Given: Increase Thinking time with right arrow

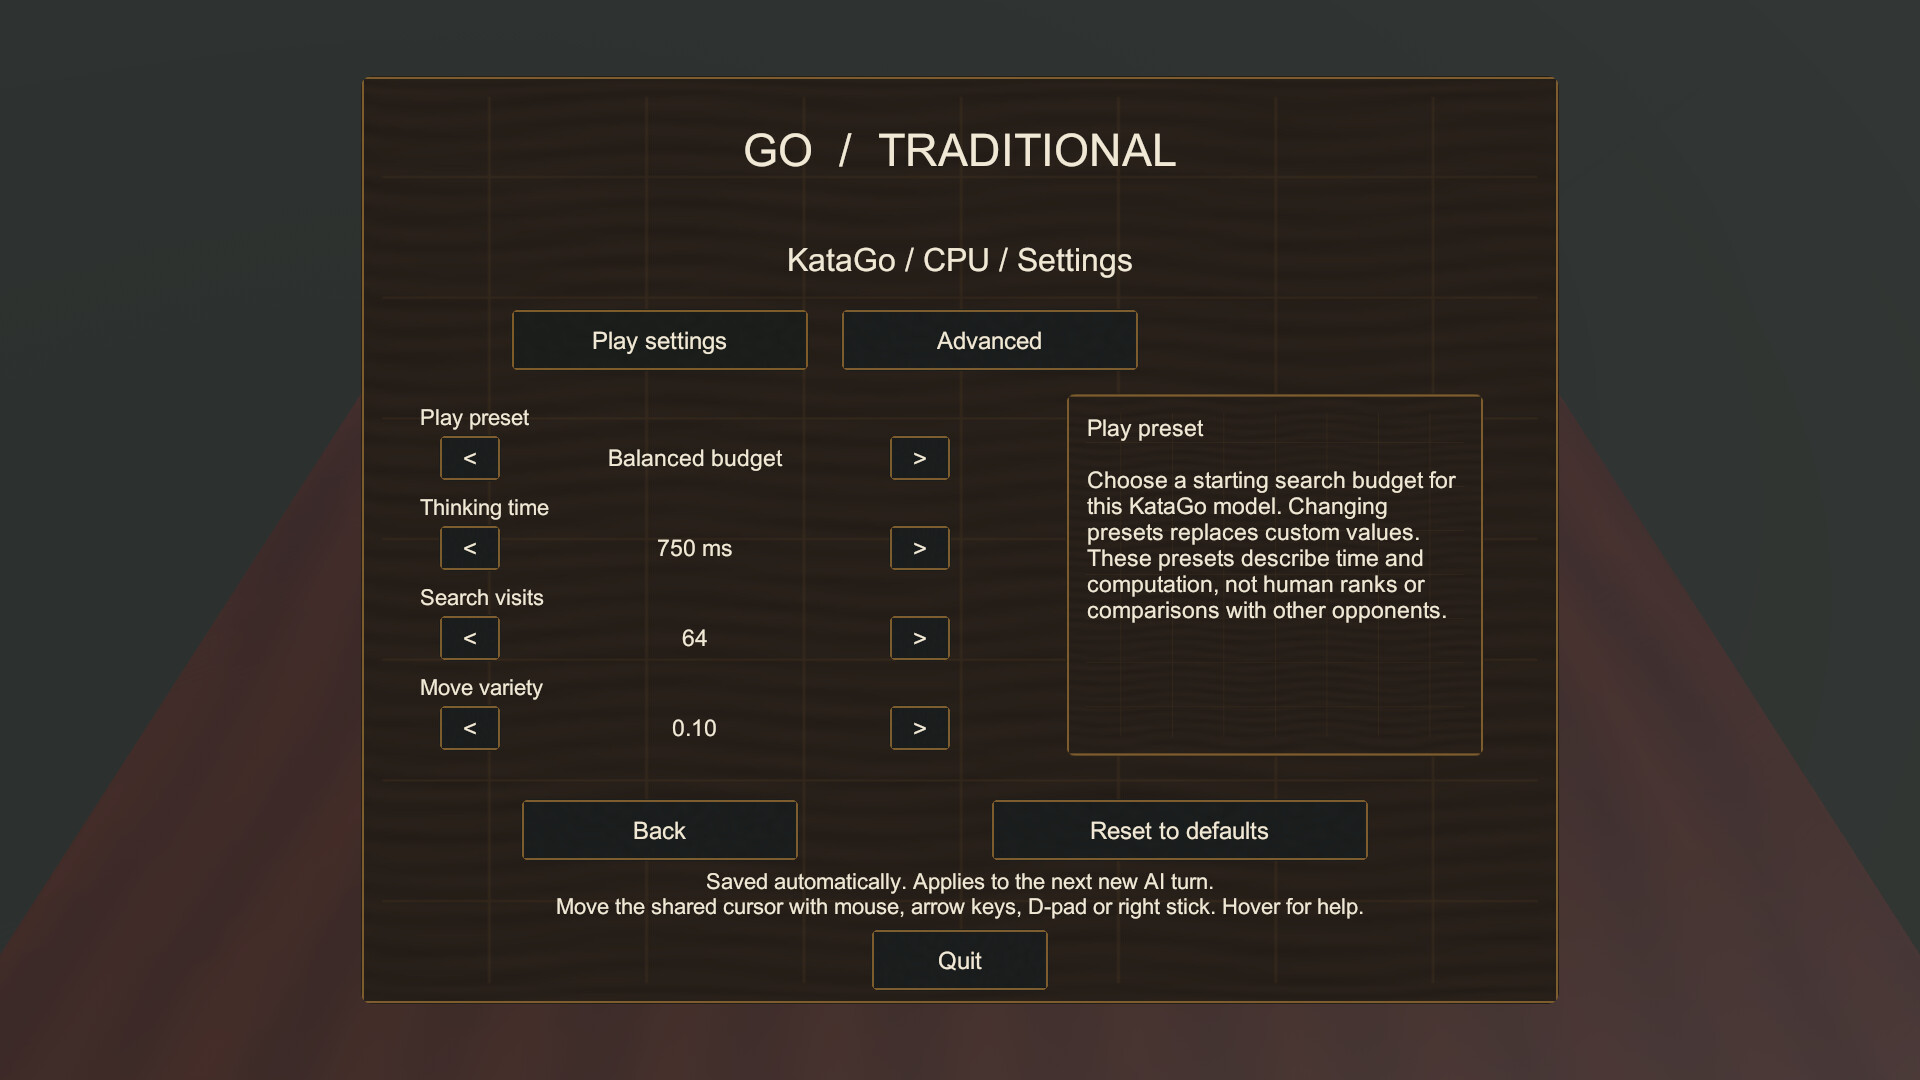Looking at the screenshot, I should click(920, 548).
